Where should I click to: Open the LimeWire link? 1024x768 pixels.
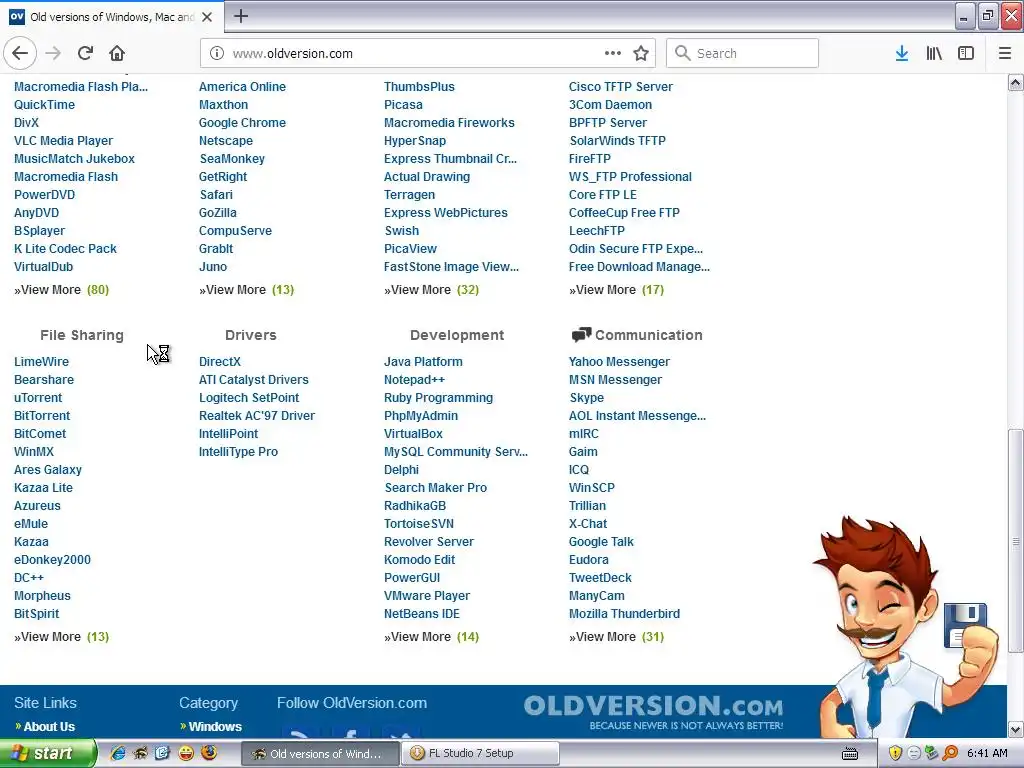pos(41,361)
